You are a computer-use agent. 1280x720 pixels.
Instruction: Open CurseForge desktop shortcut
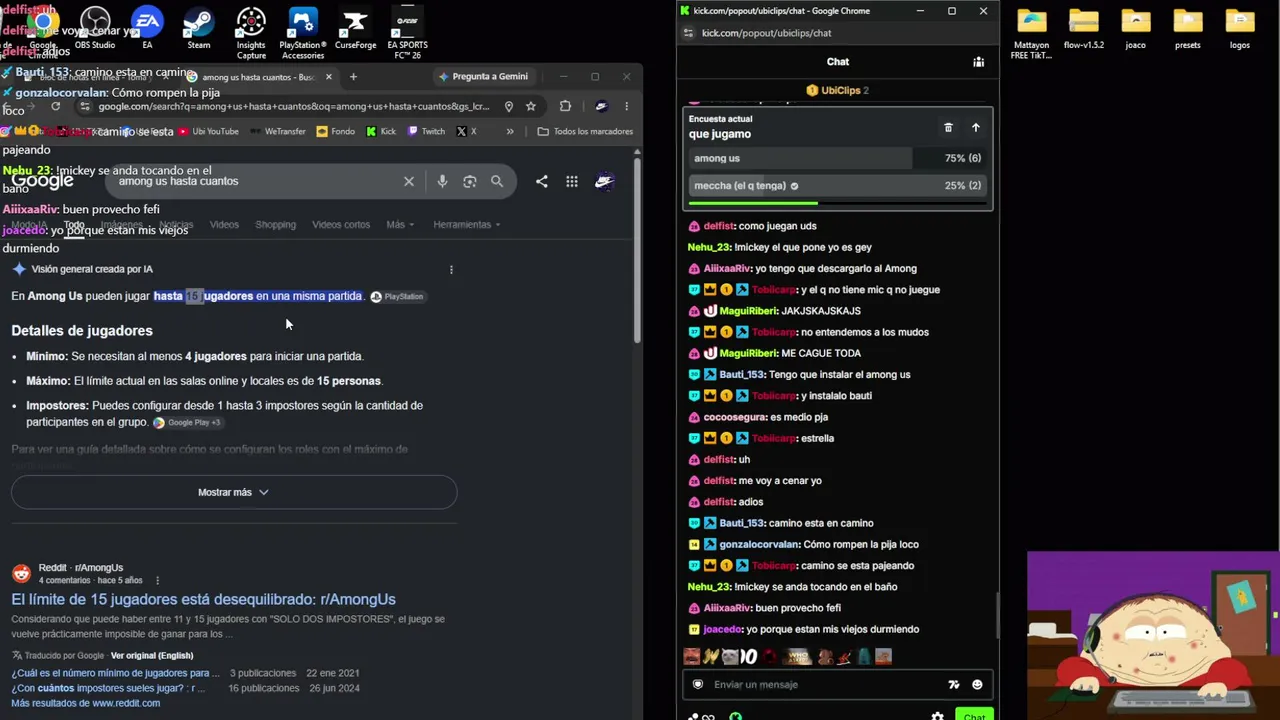coord(355,28)
